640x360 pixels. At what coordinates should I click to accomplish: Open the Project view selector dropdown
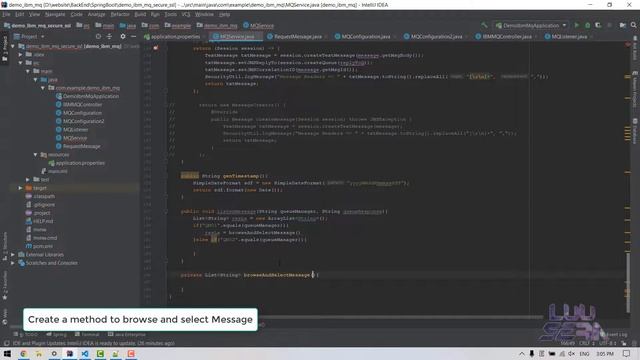coord(29,36)
